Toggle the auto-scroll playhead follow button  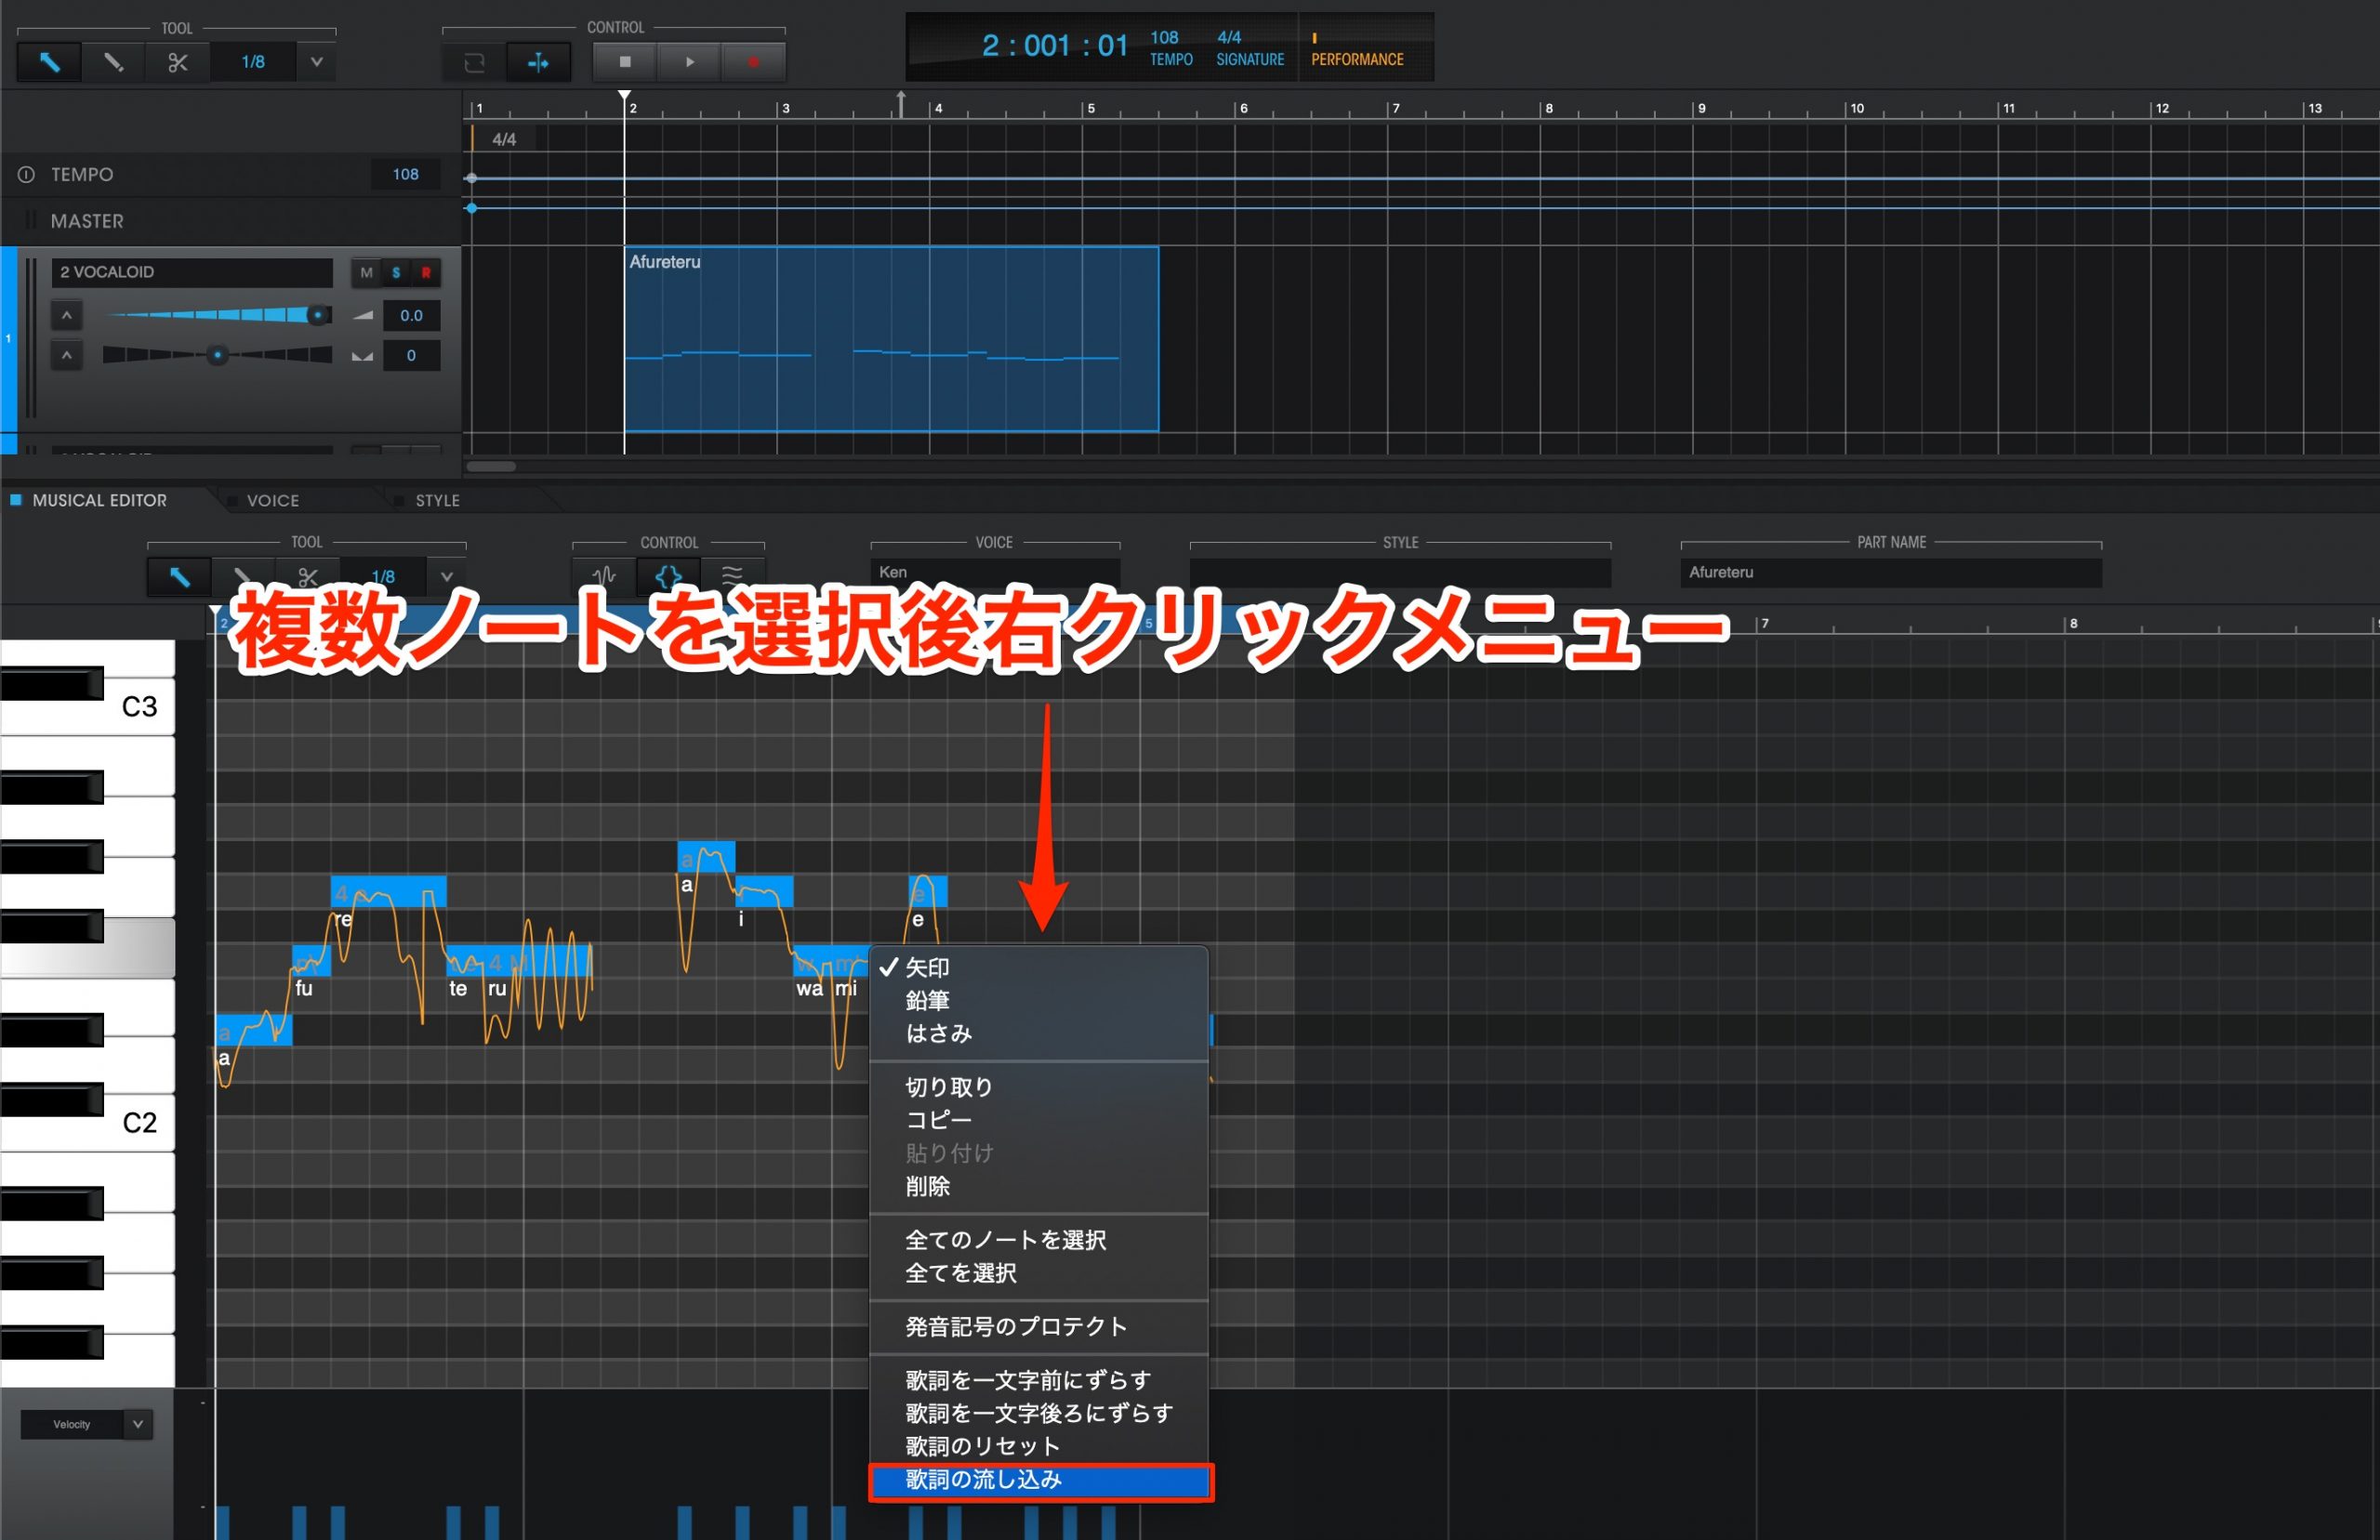coord(538,63)
